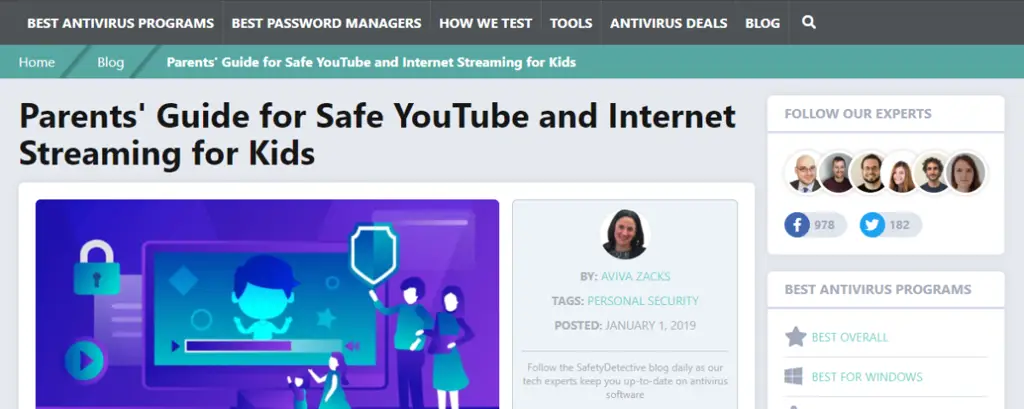This screenshot has width=1024, height=409.
Task: Open the Blog menu item in navbar
Action: click(762, 23)
